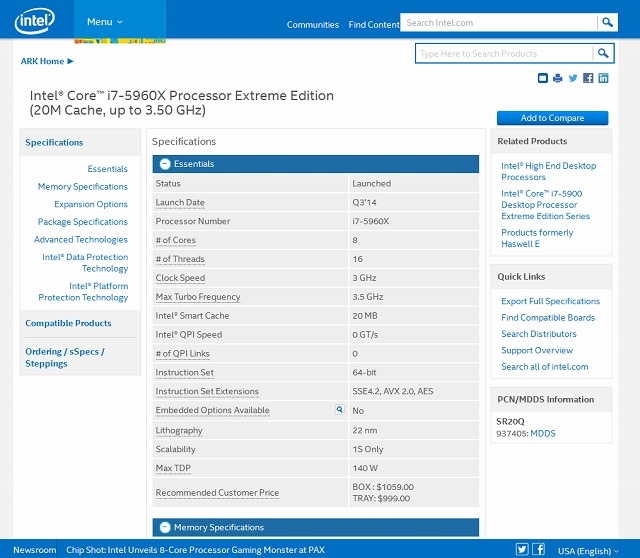Jump to Expansion Options section
The width and height of the screenshot is (640, 558).
click(91, 204)
